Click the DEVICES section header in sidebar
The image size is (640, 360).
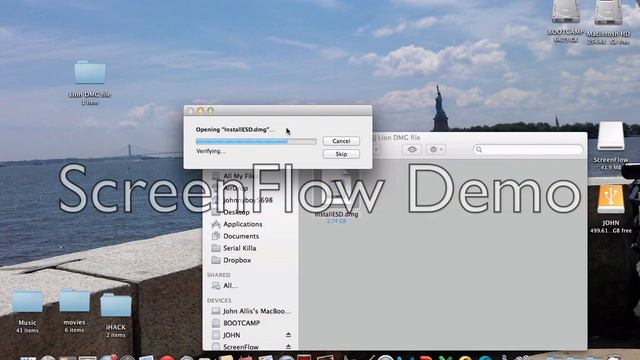(x=219, y=300)
